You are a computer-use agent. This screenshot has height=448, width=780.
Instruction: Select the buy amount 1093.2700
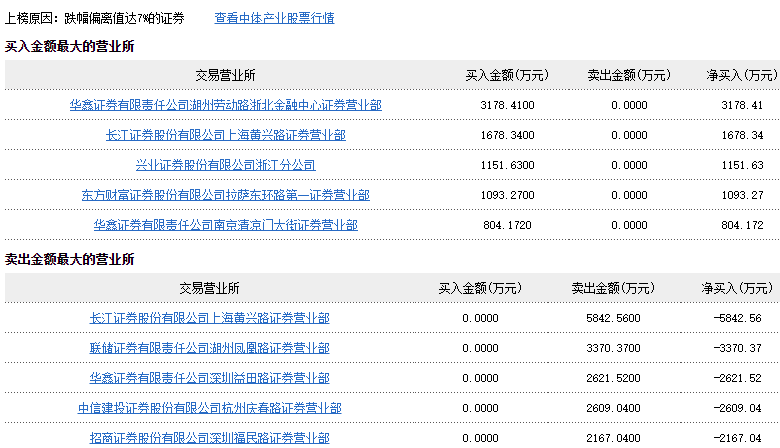507,195
